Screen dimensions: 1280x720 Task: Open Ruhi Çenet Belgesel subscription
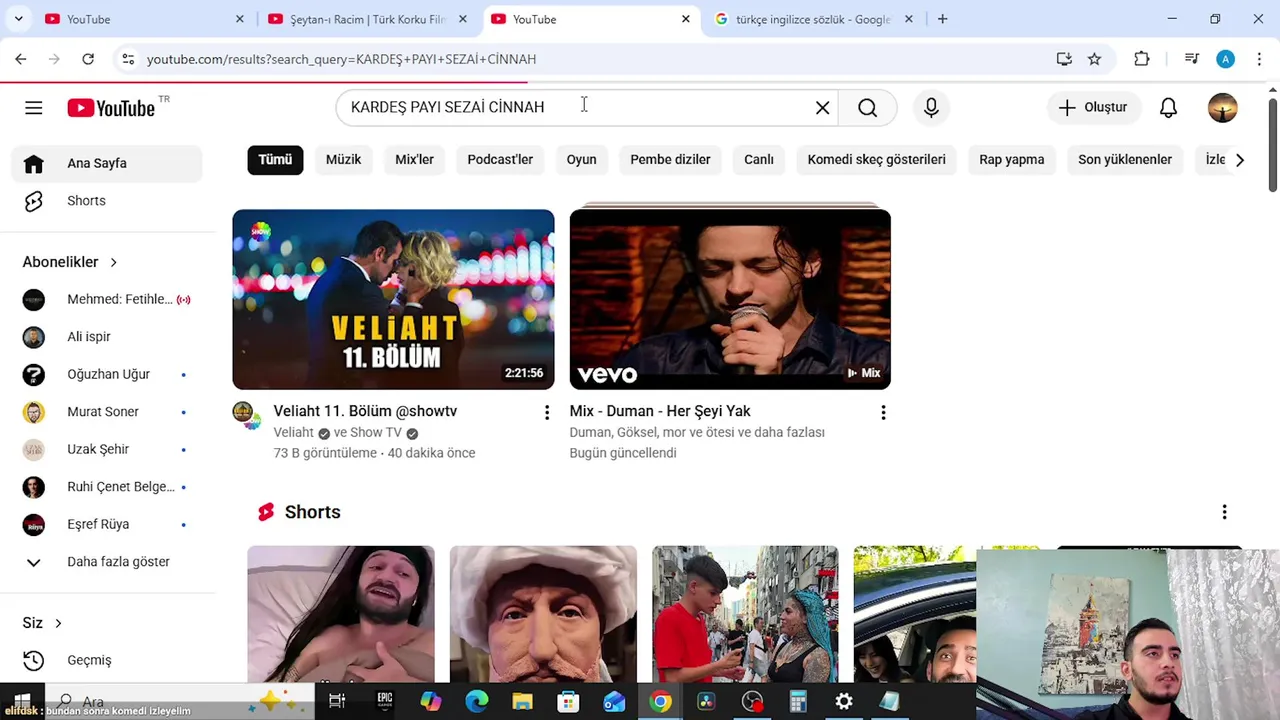click(x=107, y=487)
